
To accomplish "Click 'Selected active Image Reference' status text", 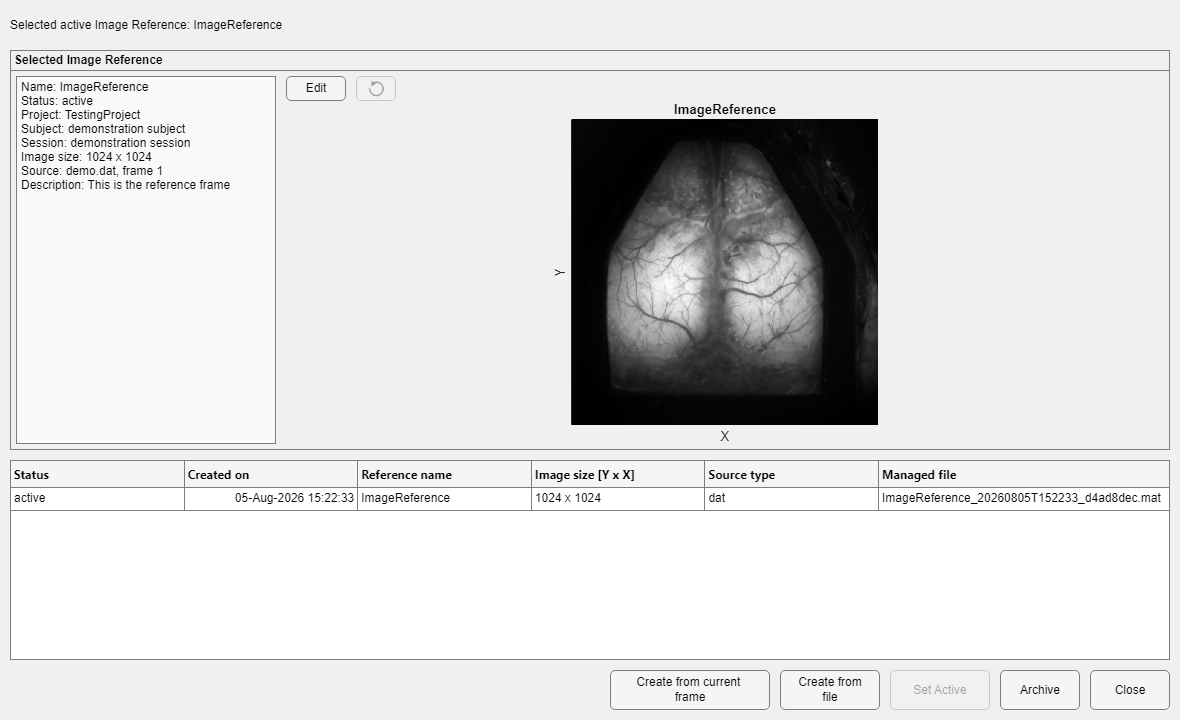I will (146, 25).
